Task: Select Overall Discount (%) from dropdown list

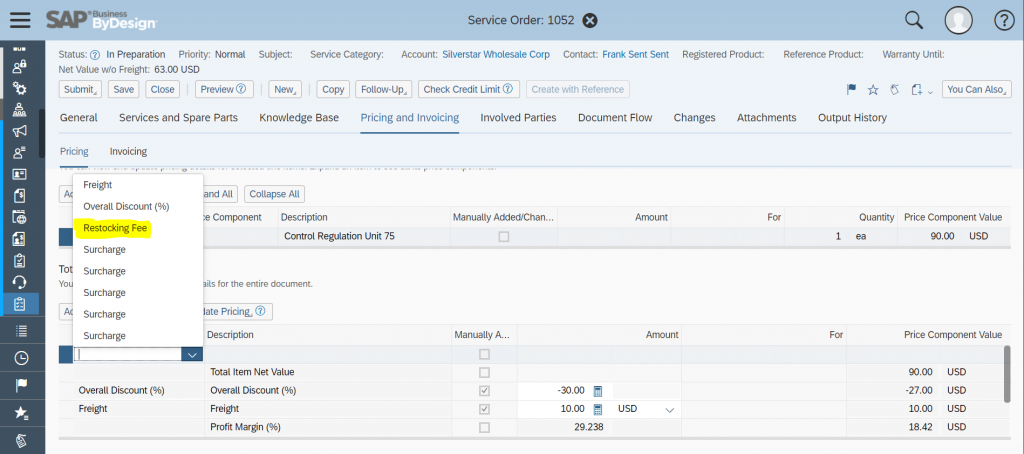Action: pyautogui.click(x=126, y=206)
